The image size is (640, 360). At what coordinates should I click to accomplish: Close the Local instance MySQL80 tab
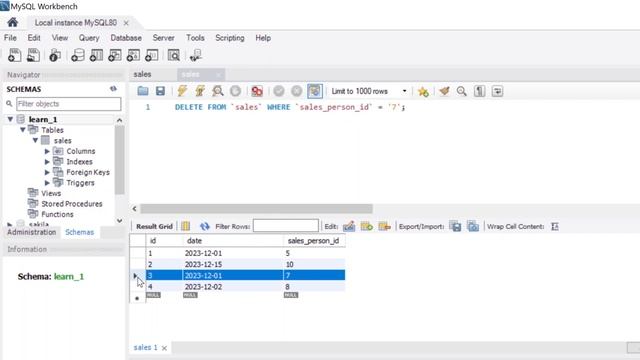(x=126, y=23)
